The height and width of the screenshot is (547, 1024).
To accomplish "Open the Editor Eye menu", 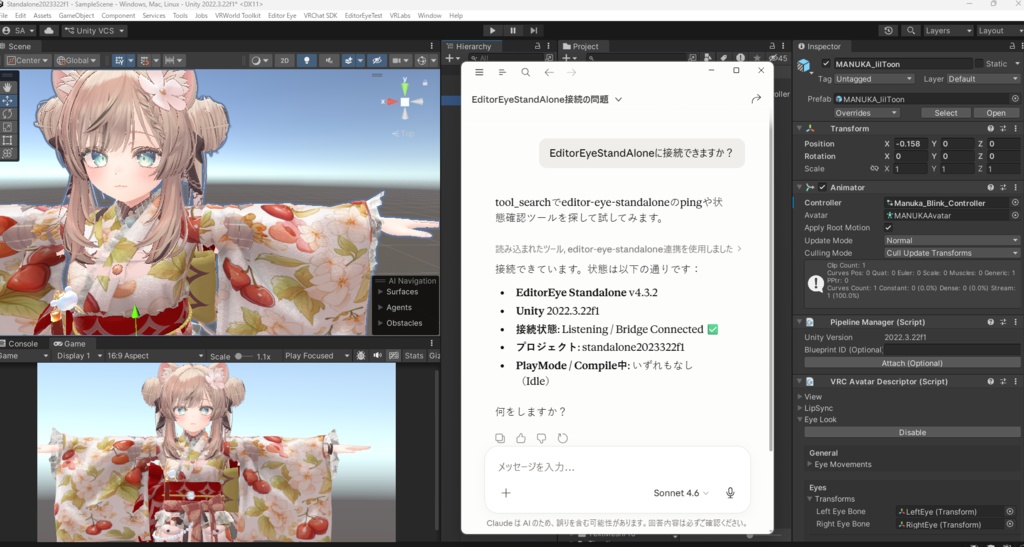I will click(282, 16).
